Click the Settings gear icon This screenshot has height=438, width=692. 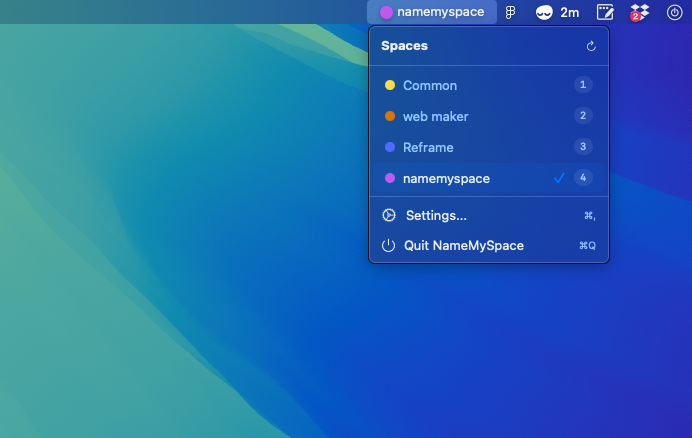389,215
